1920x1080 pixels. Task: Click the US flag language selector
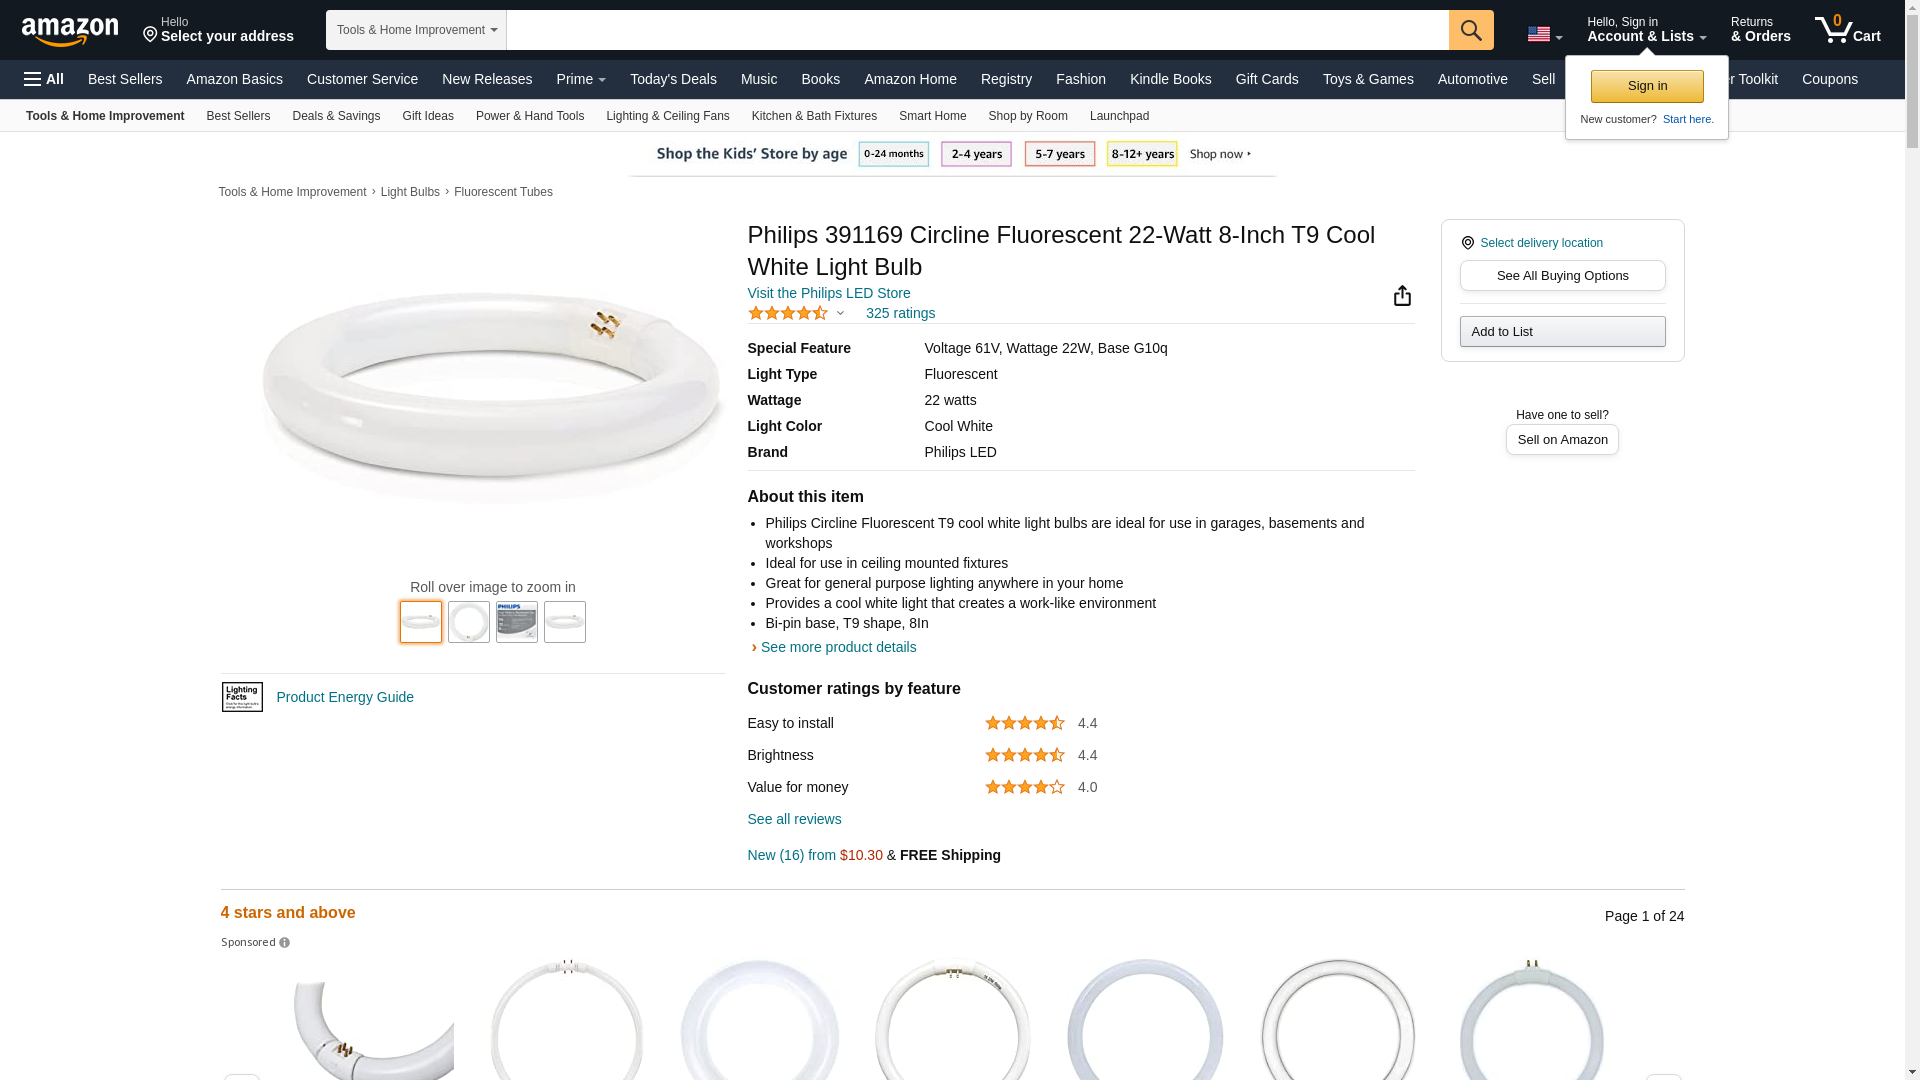1544,35
